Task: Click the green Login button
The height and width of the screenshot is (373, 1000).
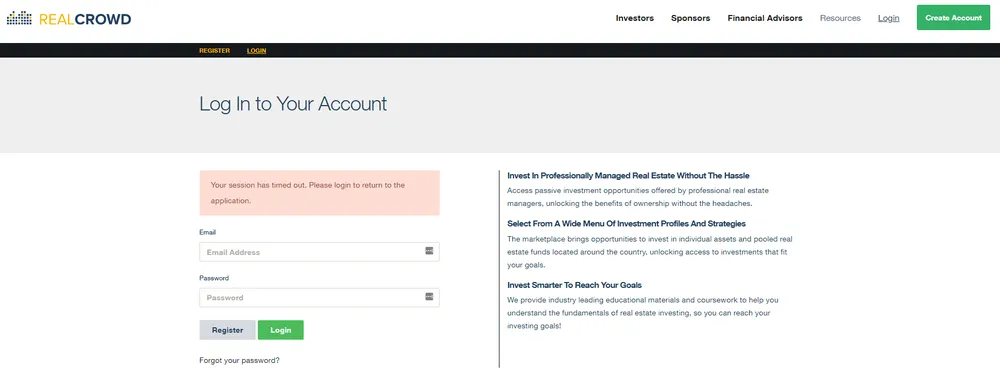Action: click(x=281, y=330)
